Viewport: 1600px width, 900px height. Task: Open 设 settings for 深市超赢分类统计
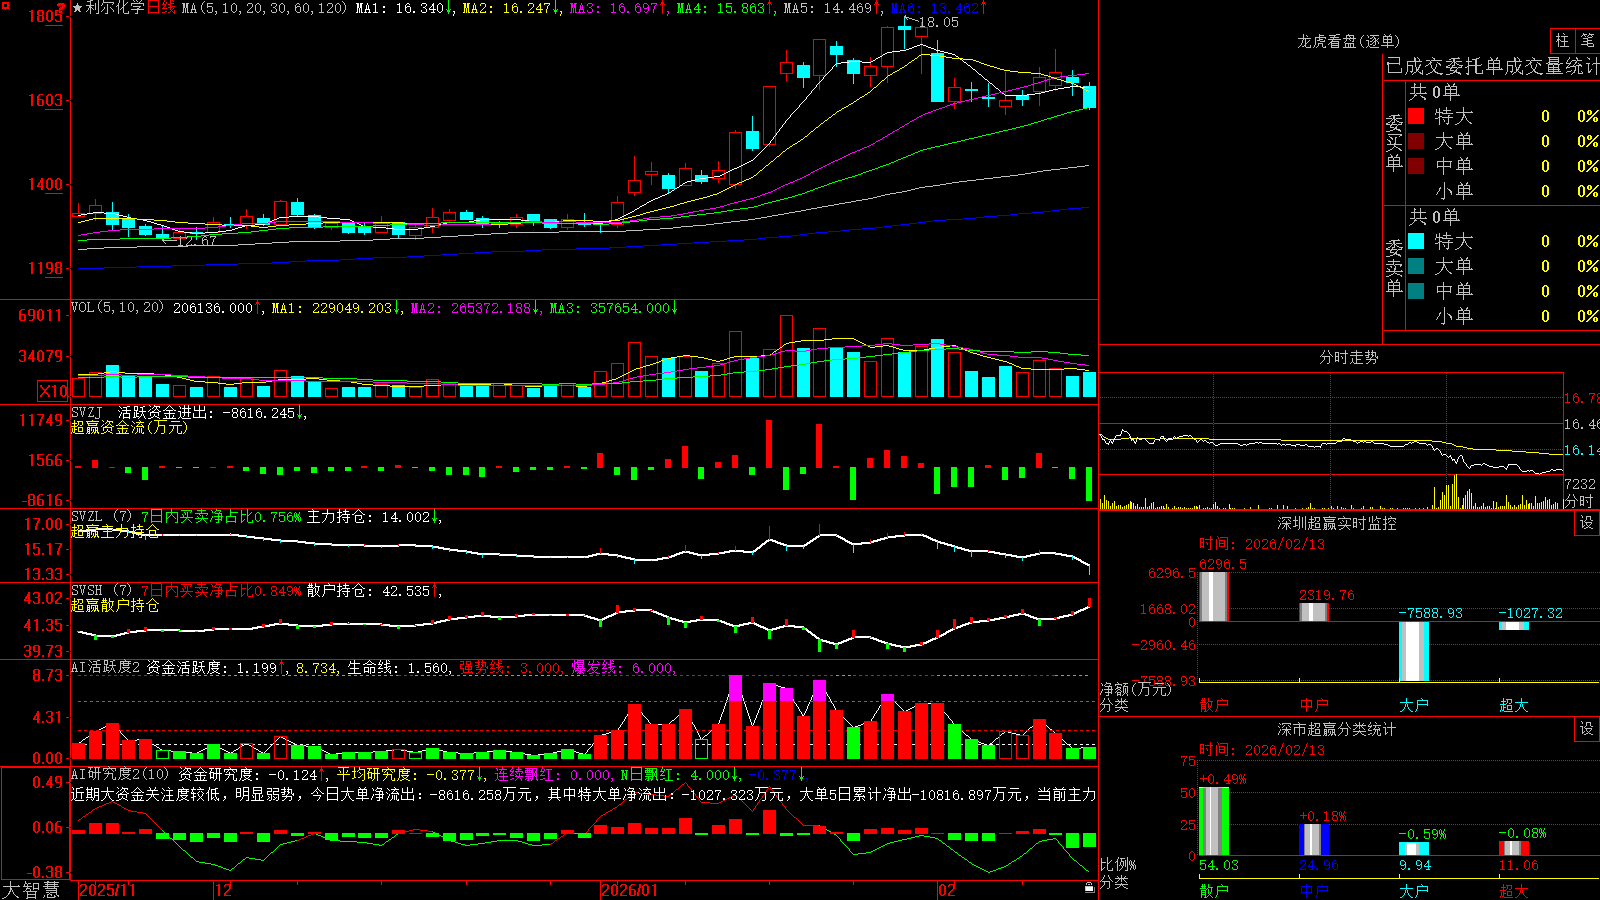click(x=1587, y=729)
